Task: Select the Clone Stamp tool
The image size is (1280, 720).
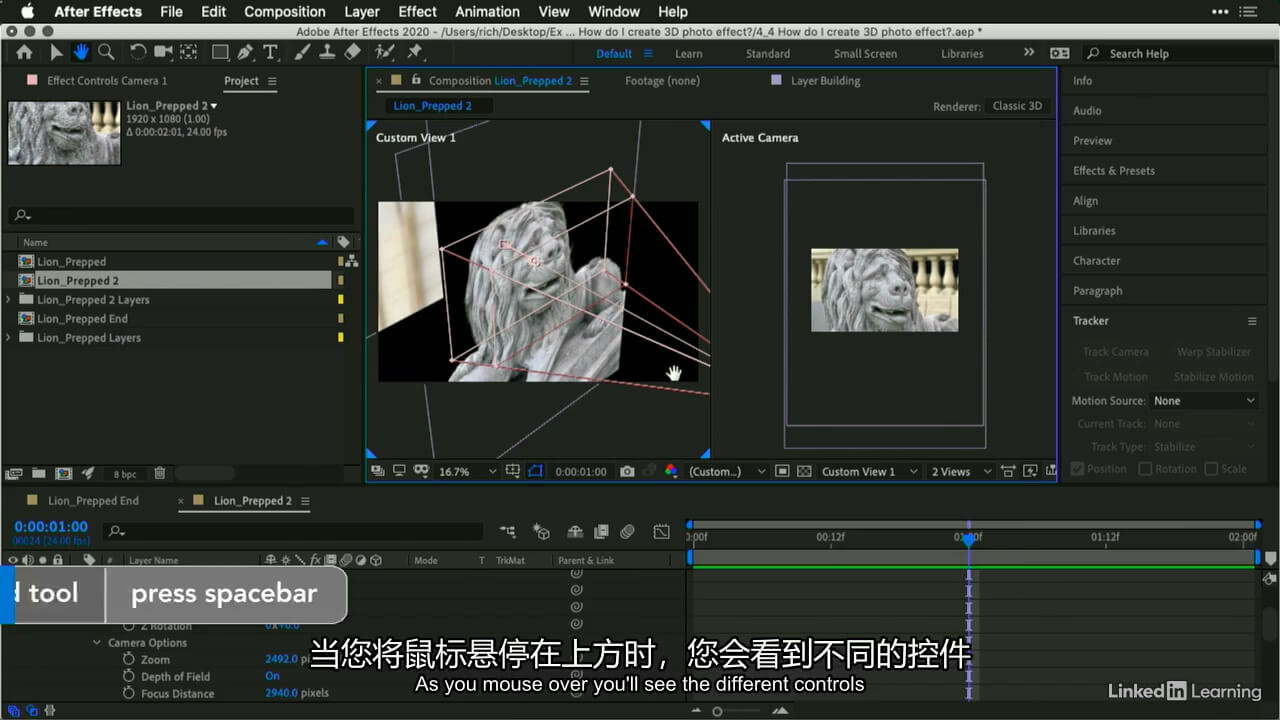Action: pos(327,53)
